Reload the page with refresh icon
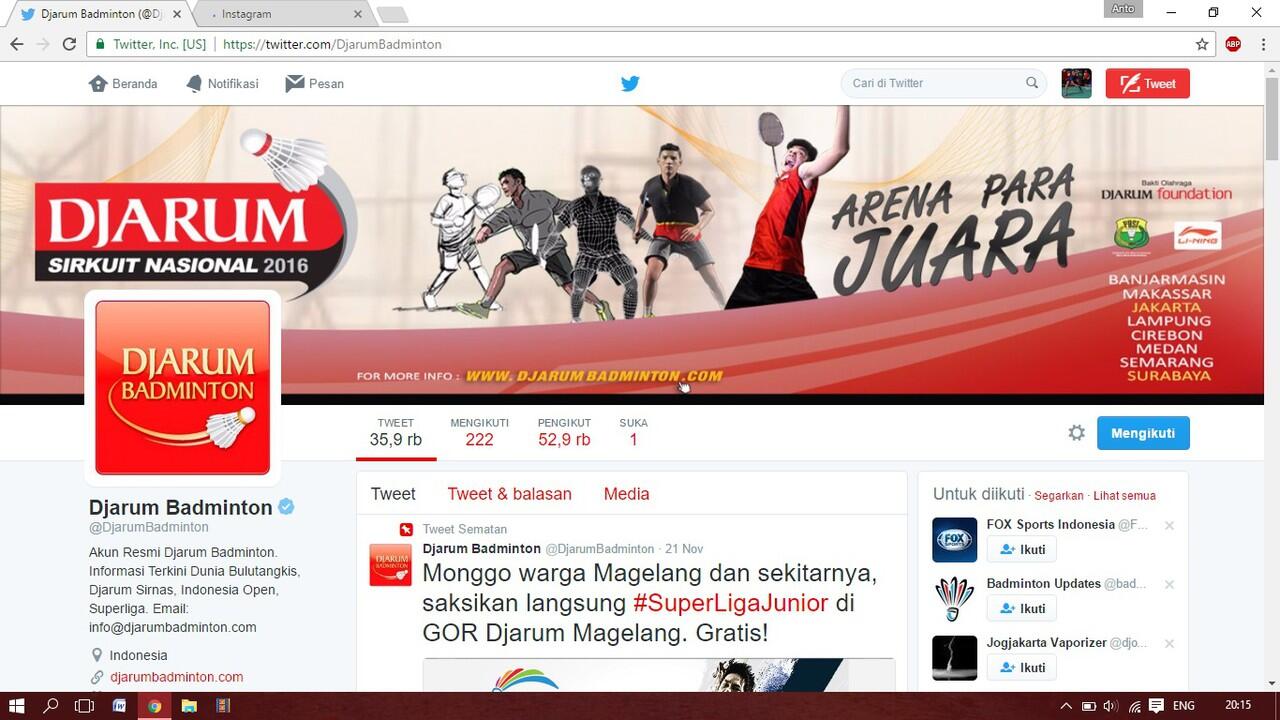This screenshot has width=1280, height=720. [x=69, y=44]
